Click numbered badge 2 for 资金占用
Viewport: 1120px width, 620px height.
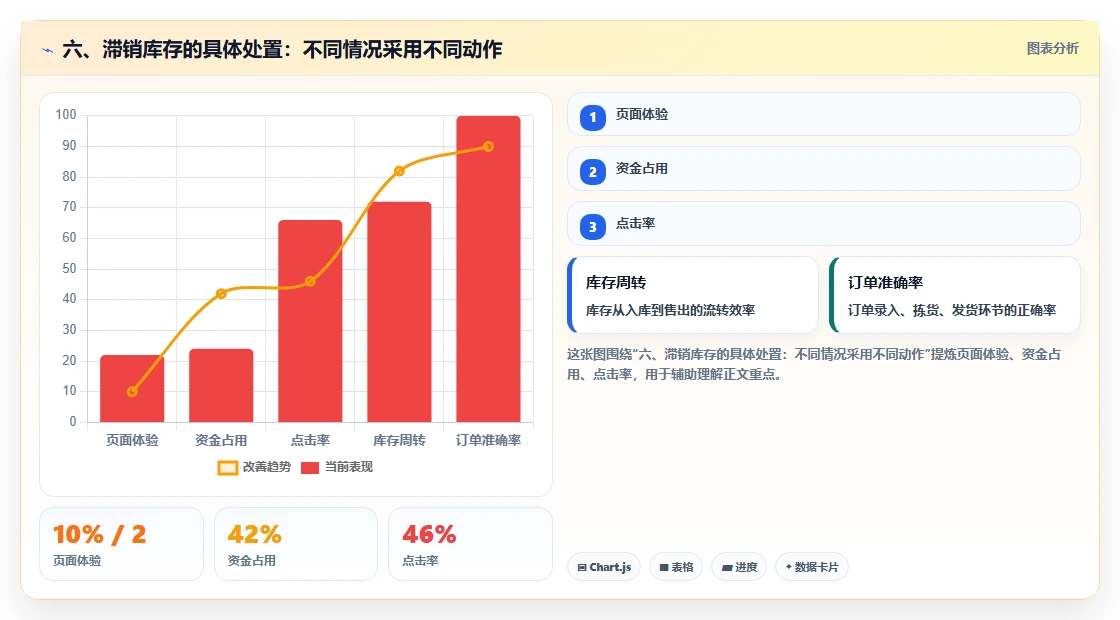(592, 171)
